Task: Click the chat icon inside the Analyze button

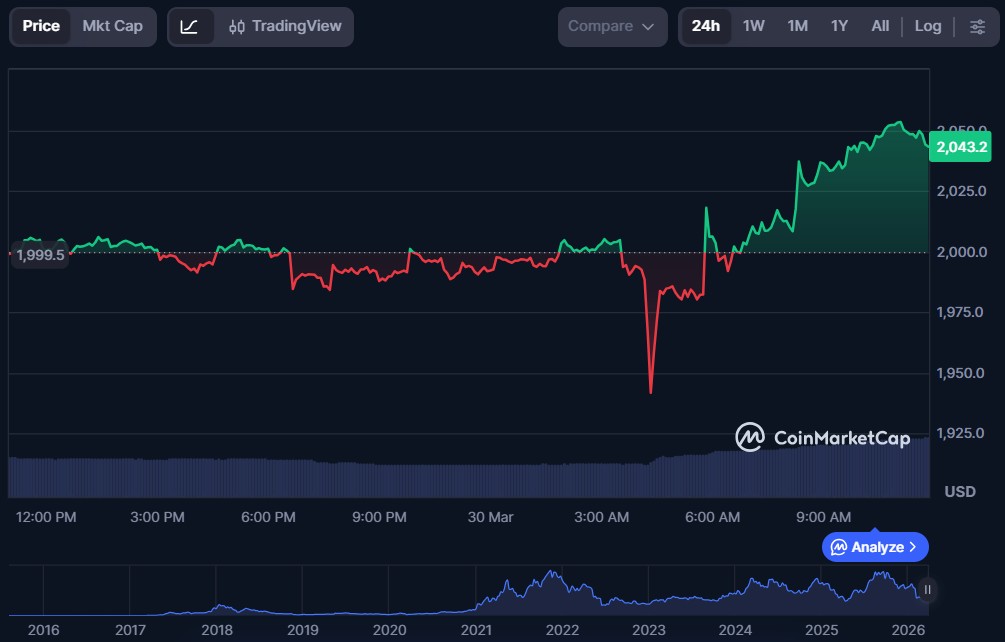Action: coord(839,547)
